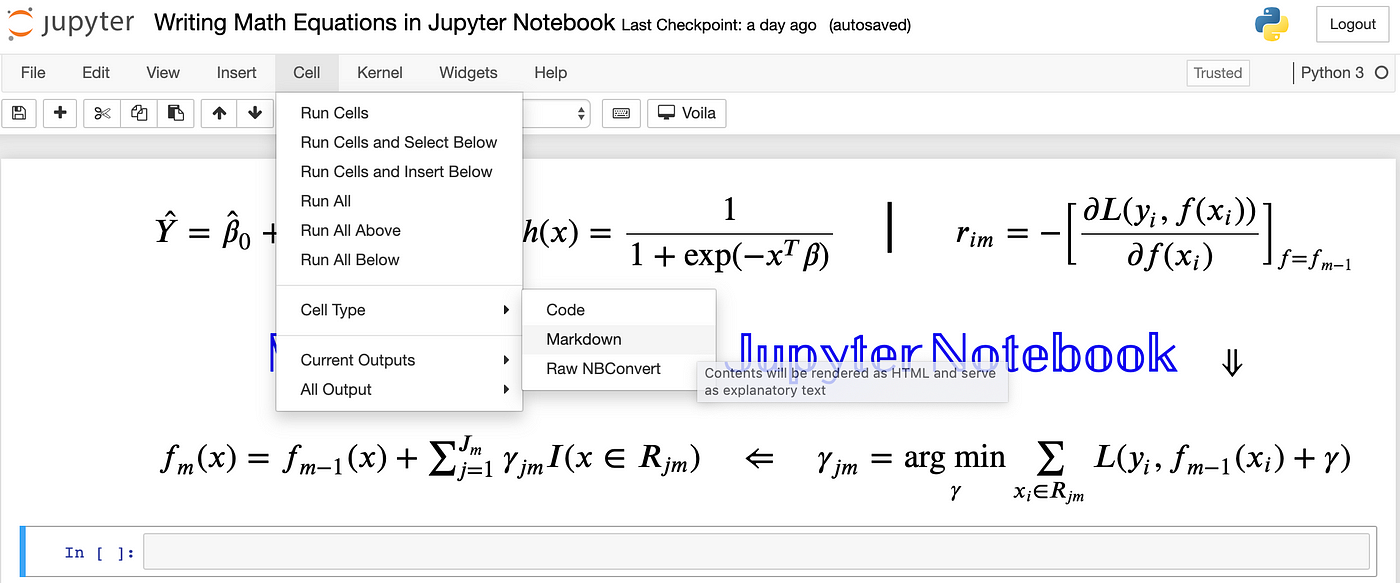Select Run All Above
Screen dimensions: 1400x583
399,230
